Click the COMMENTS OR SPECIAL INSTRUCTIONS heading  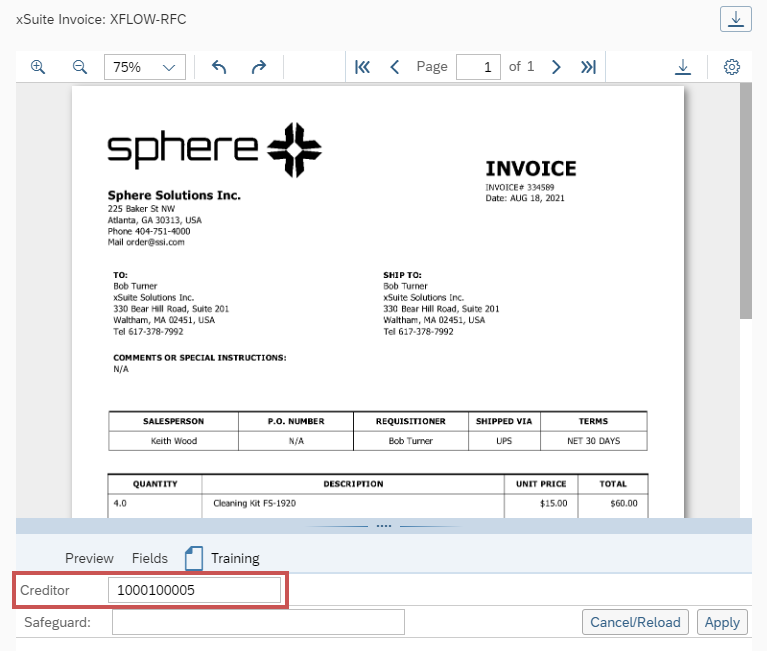(x=200, y=358)
